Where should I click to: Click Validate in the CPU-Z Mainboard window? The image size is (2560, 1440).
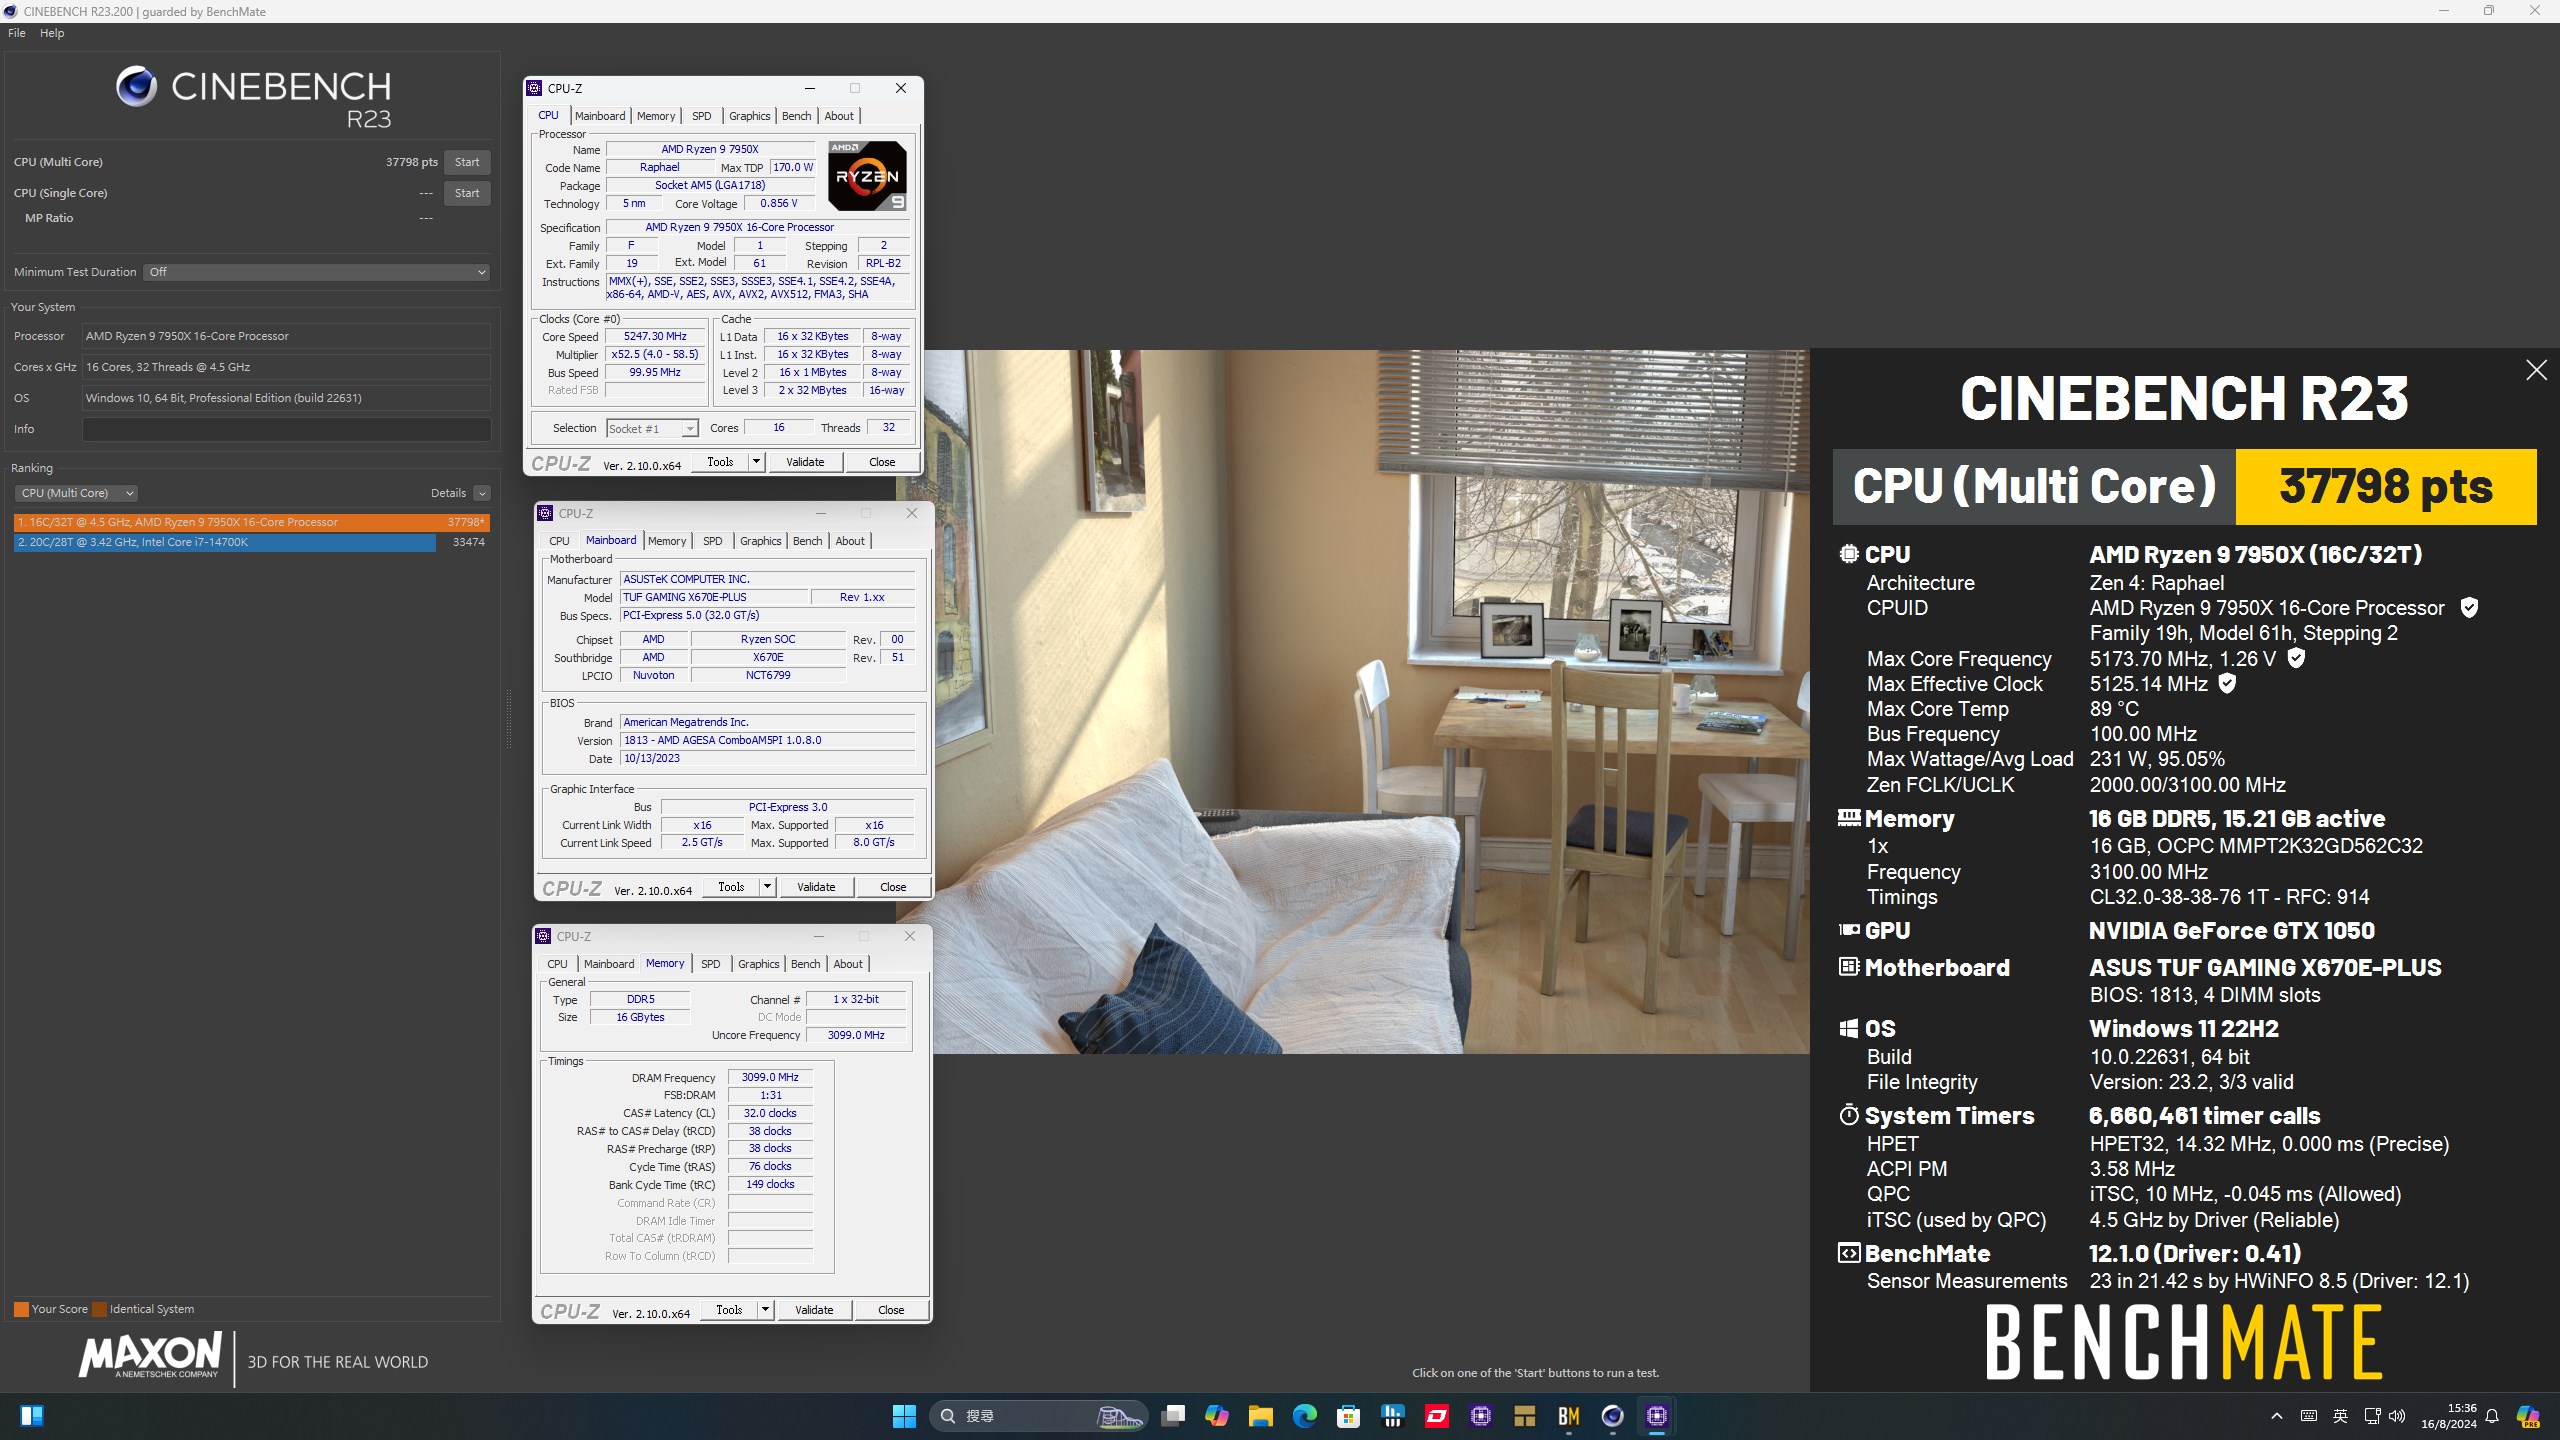coord(816,887)
